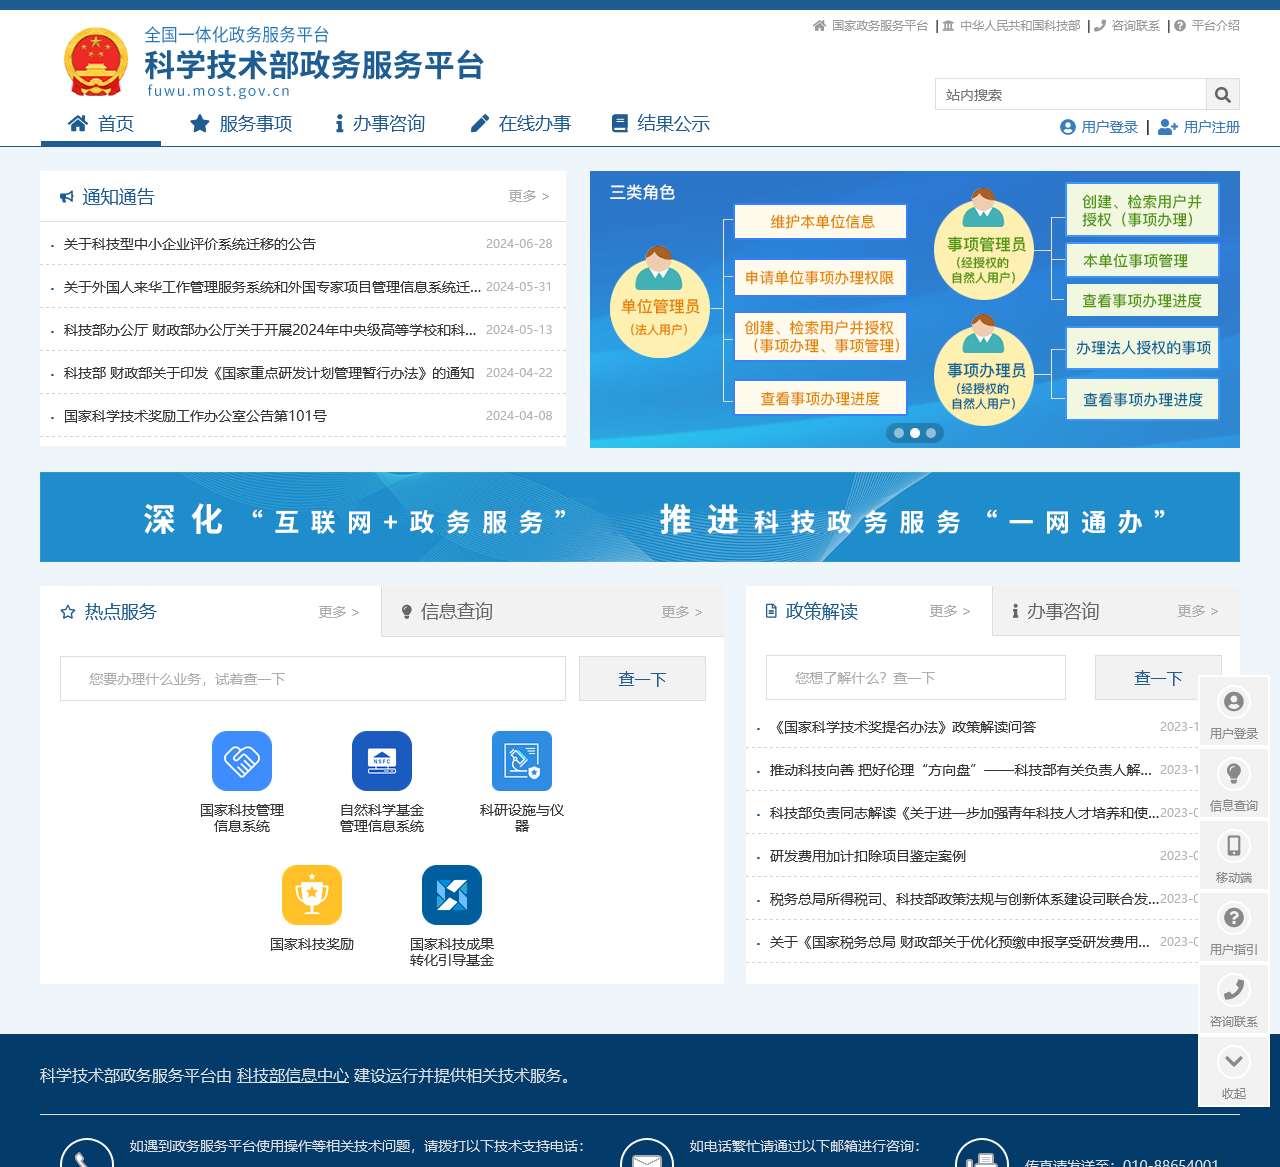This screenshot has width=1280, height=1167.
Task: Click the search magnifier icon button
Action: click(x=1222, y=95)
